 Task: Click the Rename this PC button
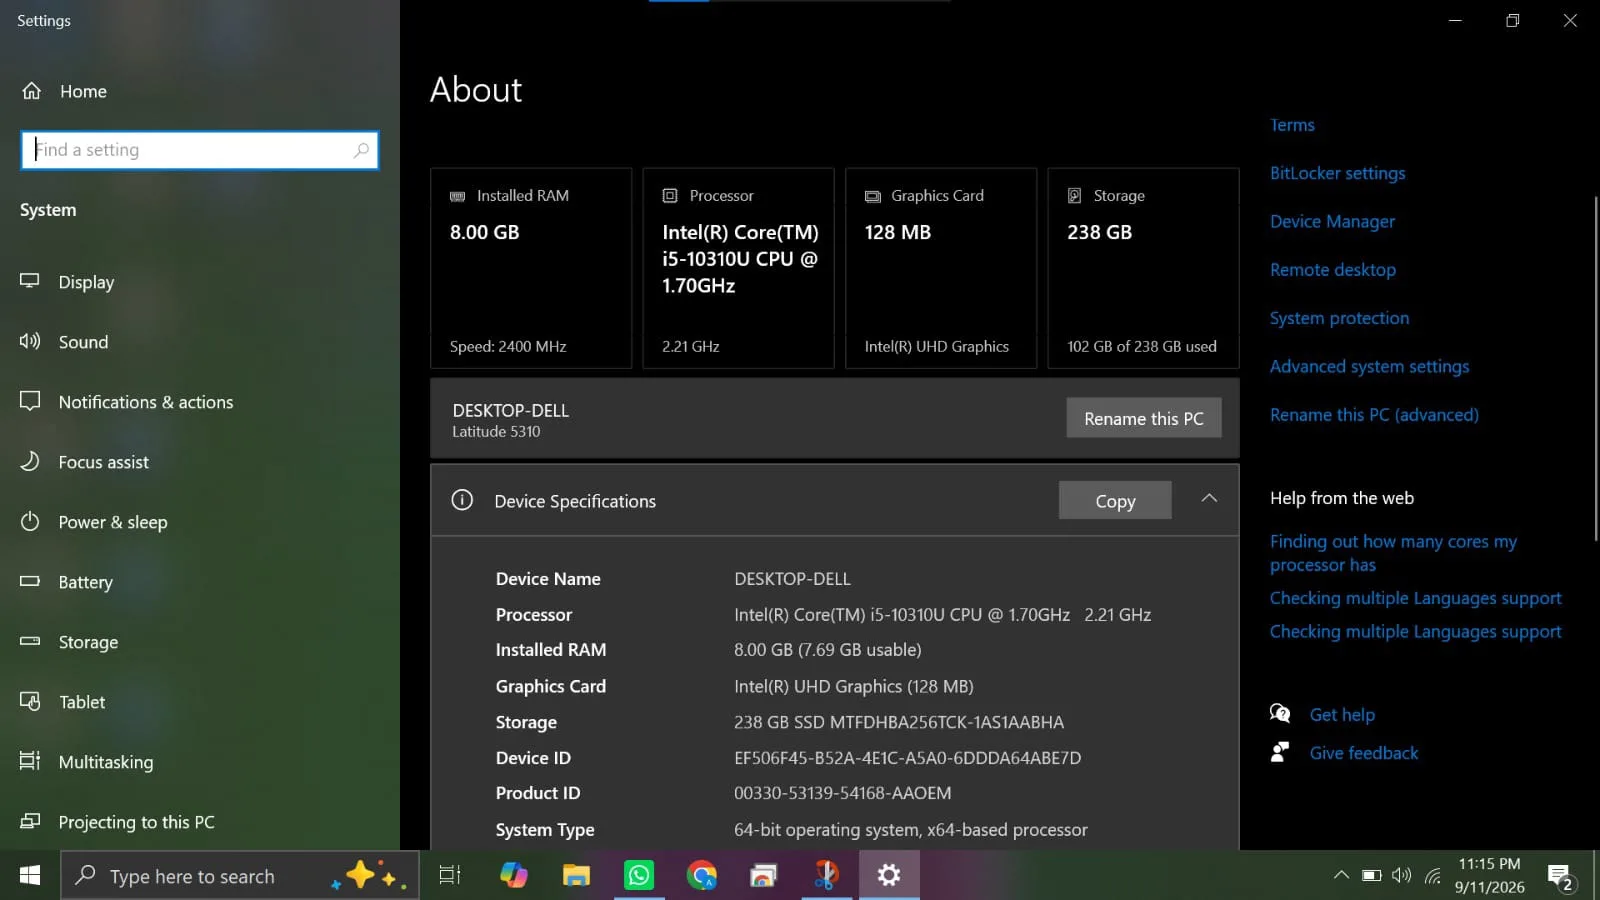click(1144, 418)
